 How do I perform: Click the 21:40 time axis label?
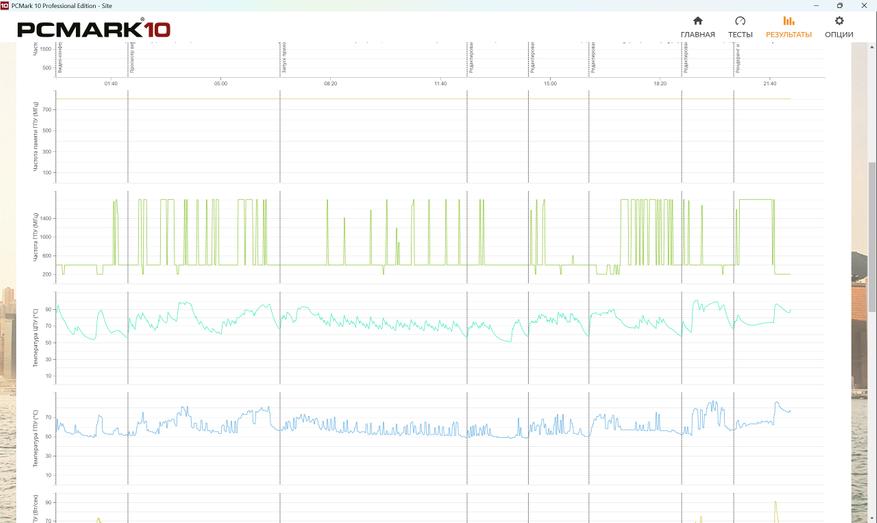coord(770,83)
